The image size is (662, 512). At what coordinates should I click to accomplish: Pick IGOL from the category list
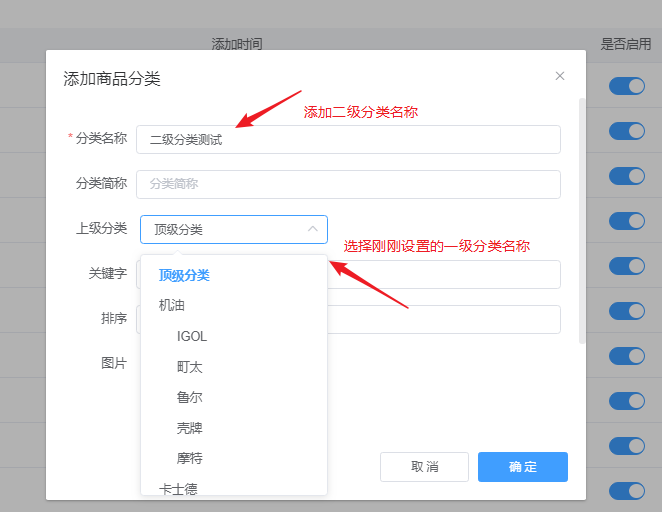click(x=192, y=336)
